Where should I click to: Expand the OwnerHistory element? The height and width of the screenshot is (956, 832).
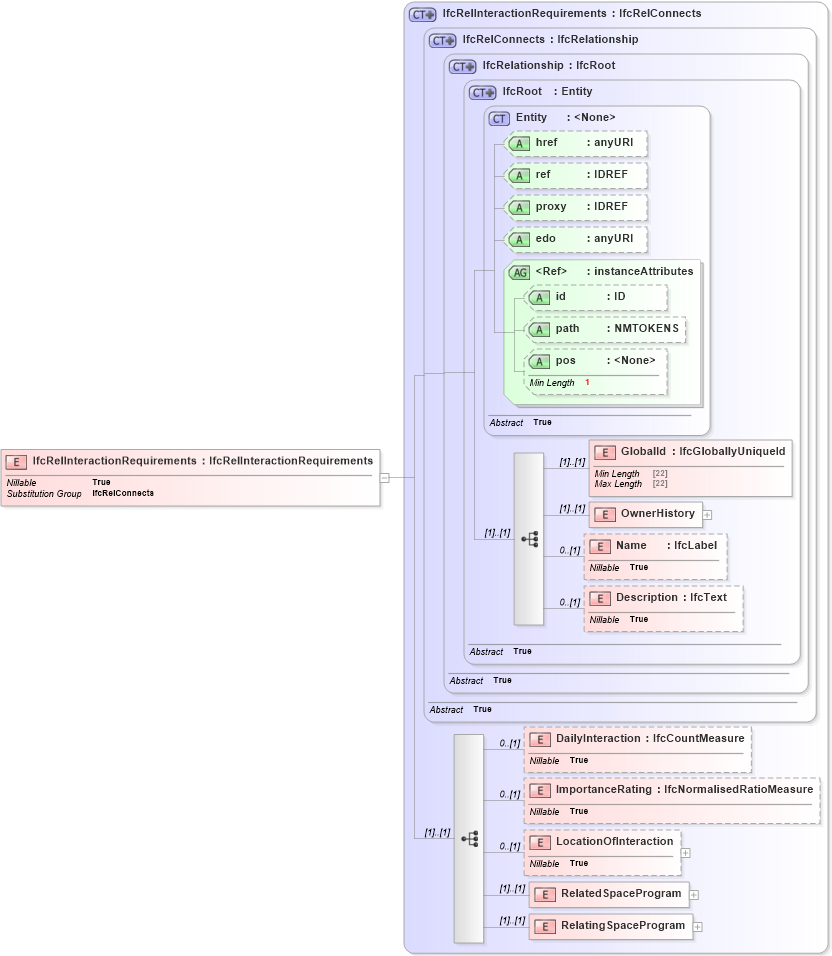[707, 513]
